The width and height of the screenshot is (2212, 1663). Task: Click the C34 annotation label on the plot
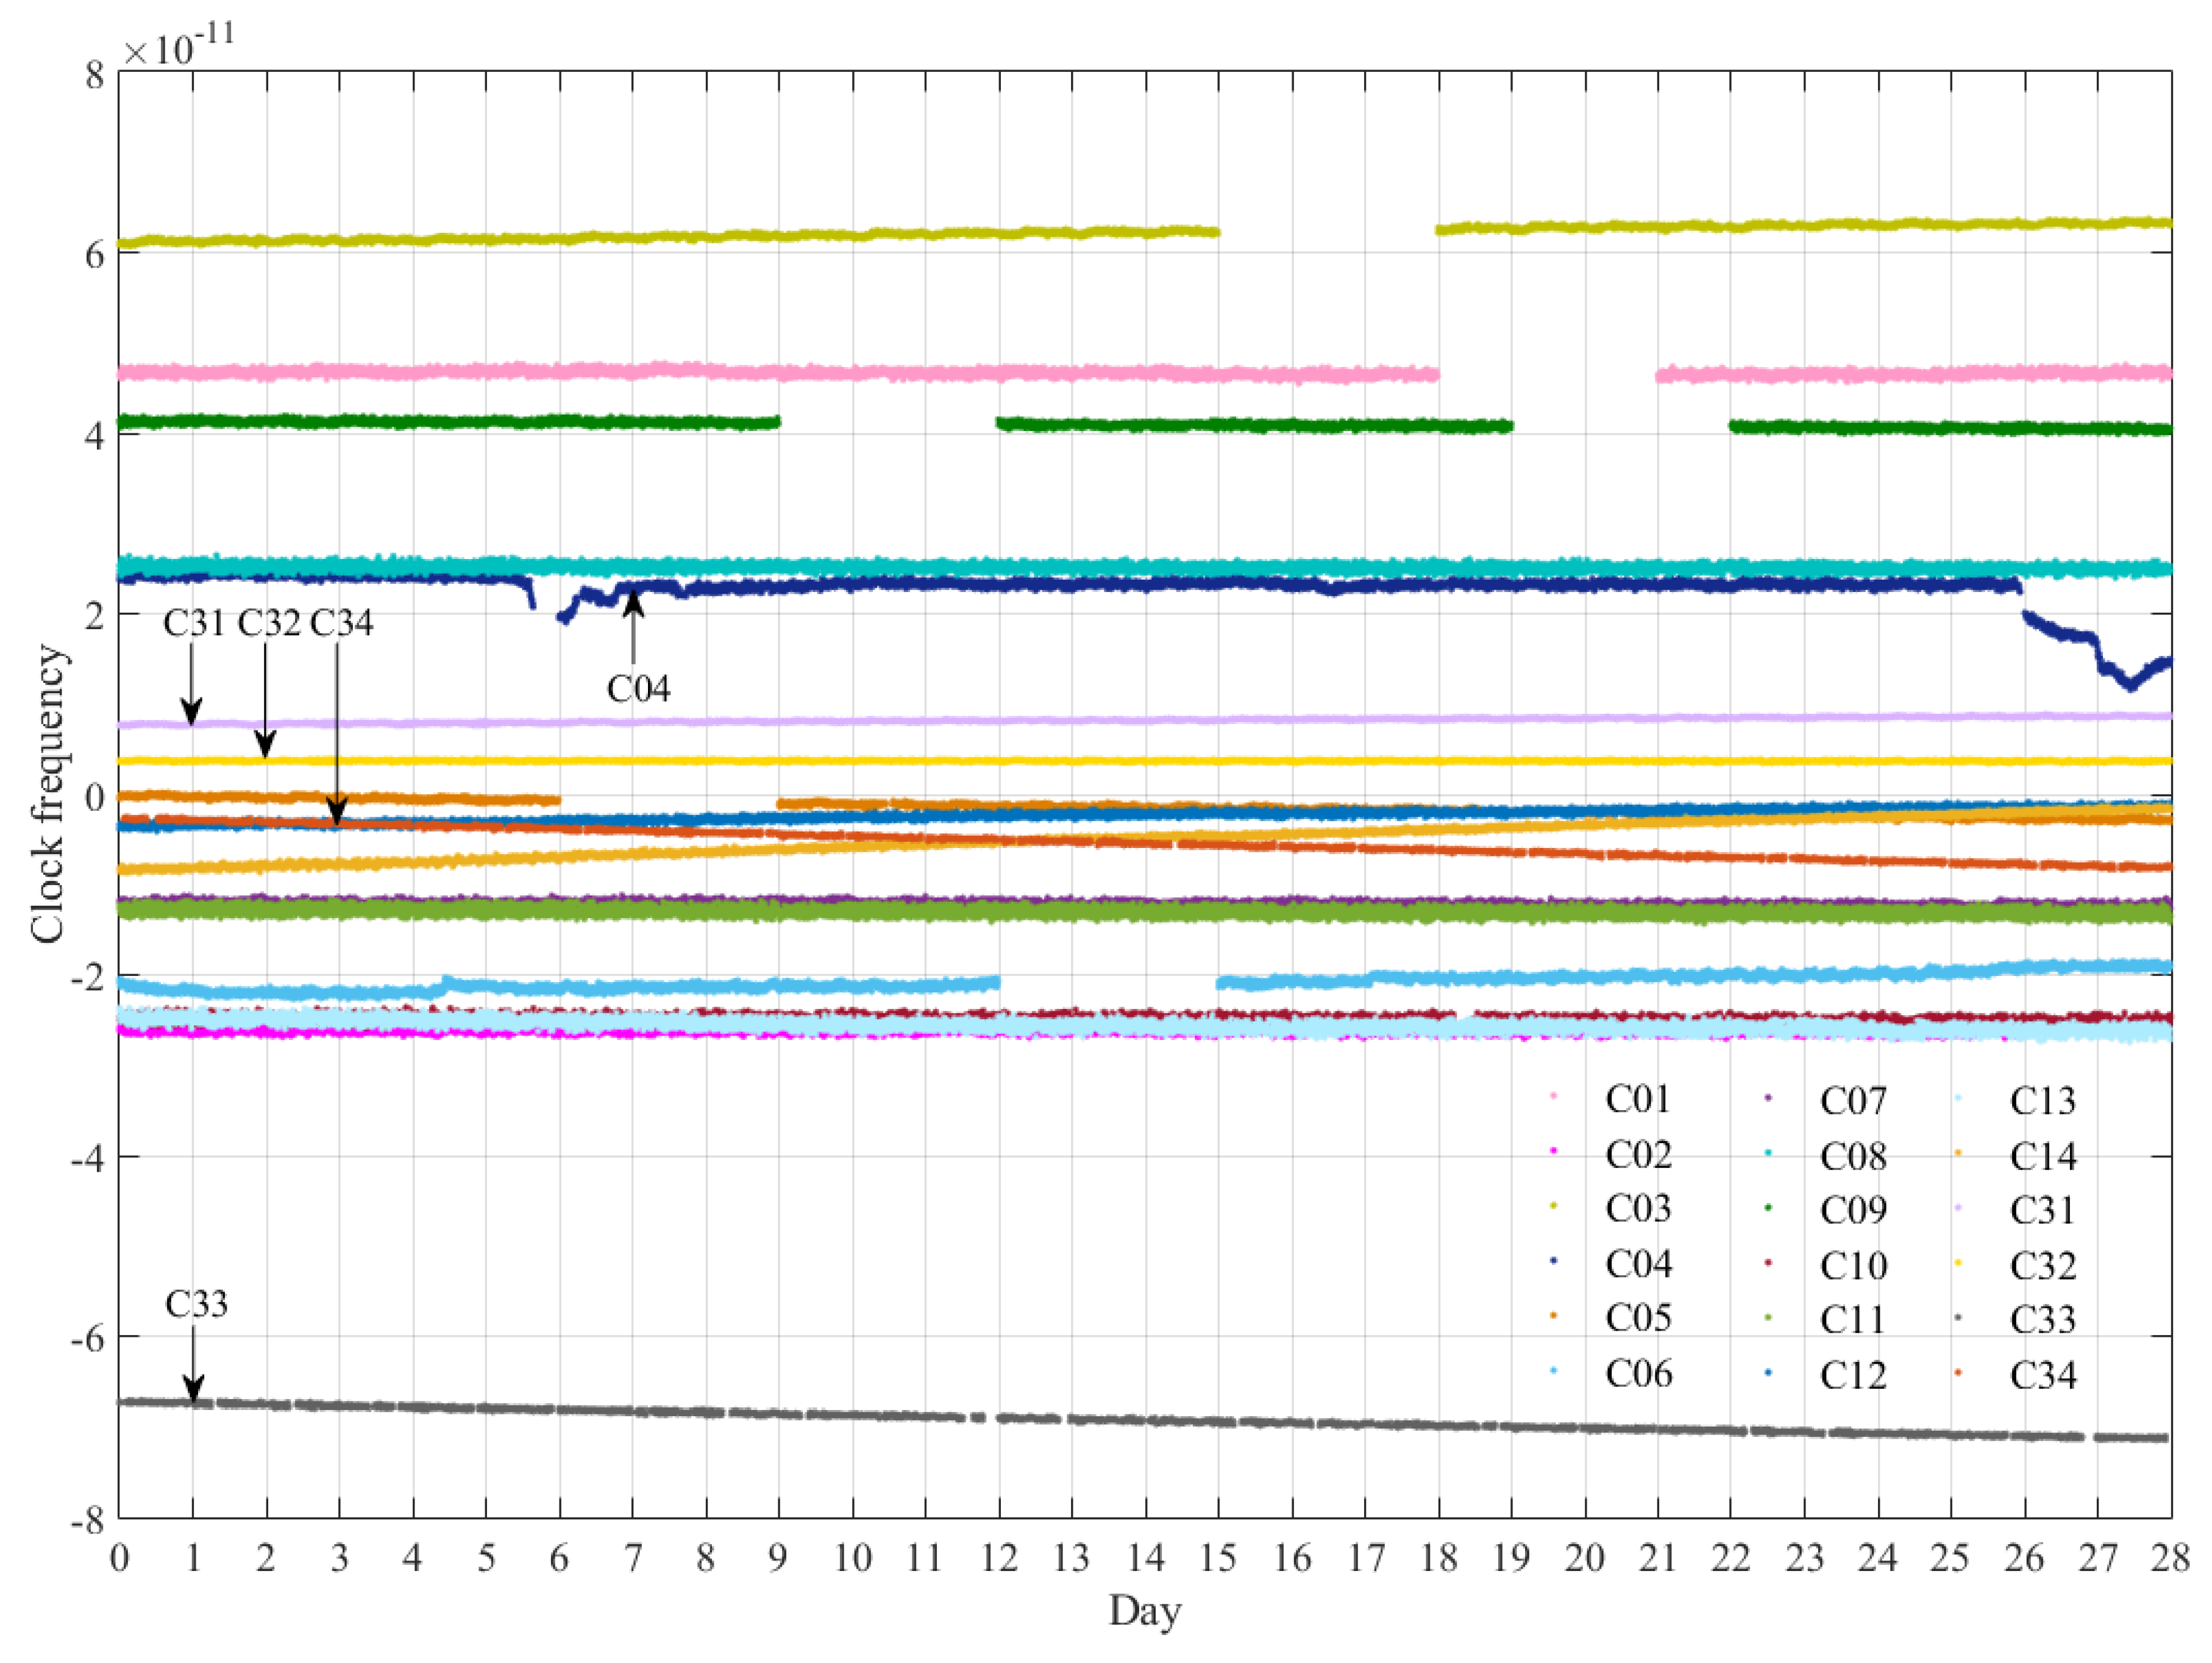[x=342, y=623]
